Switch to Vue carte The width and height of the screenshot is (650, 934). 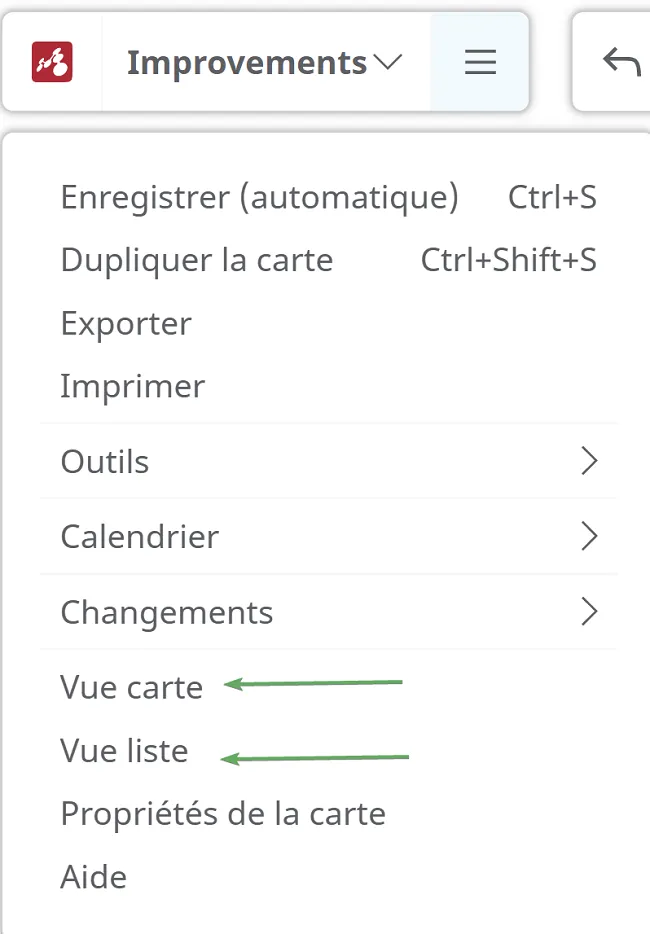[132, 687]
